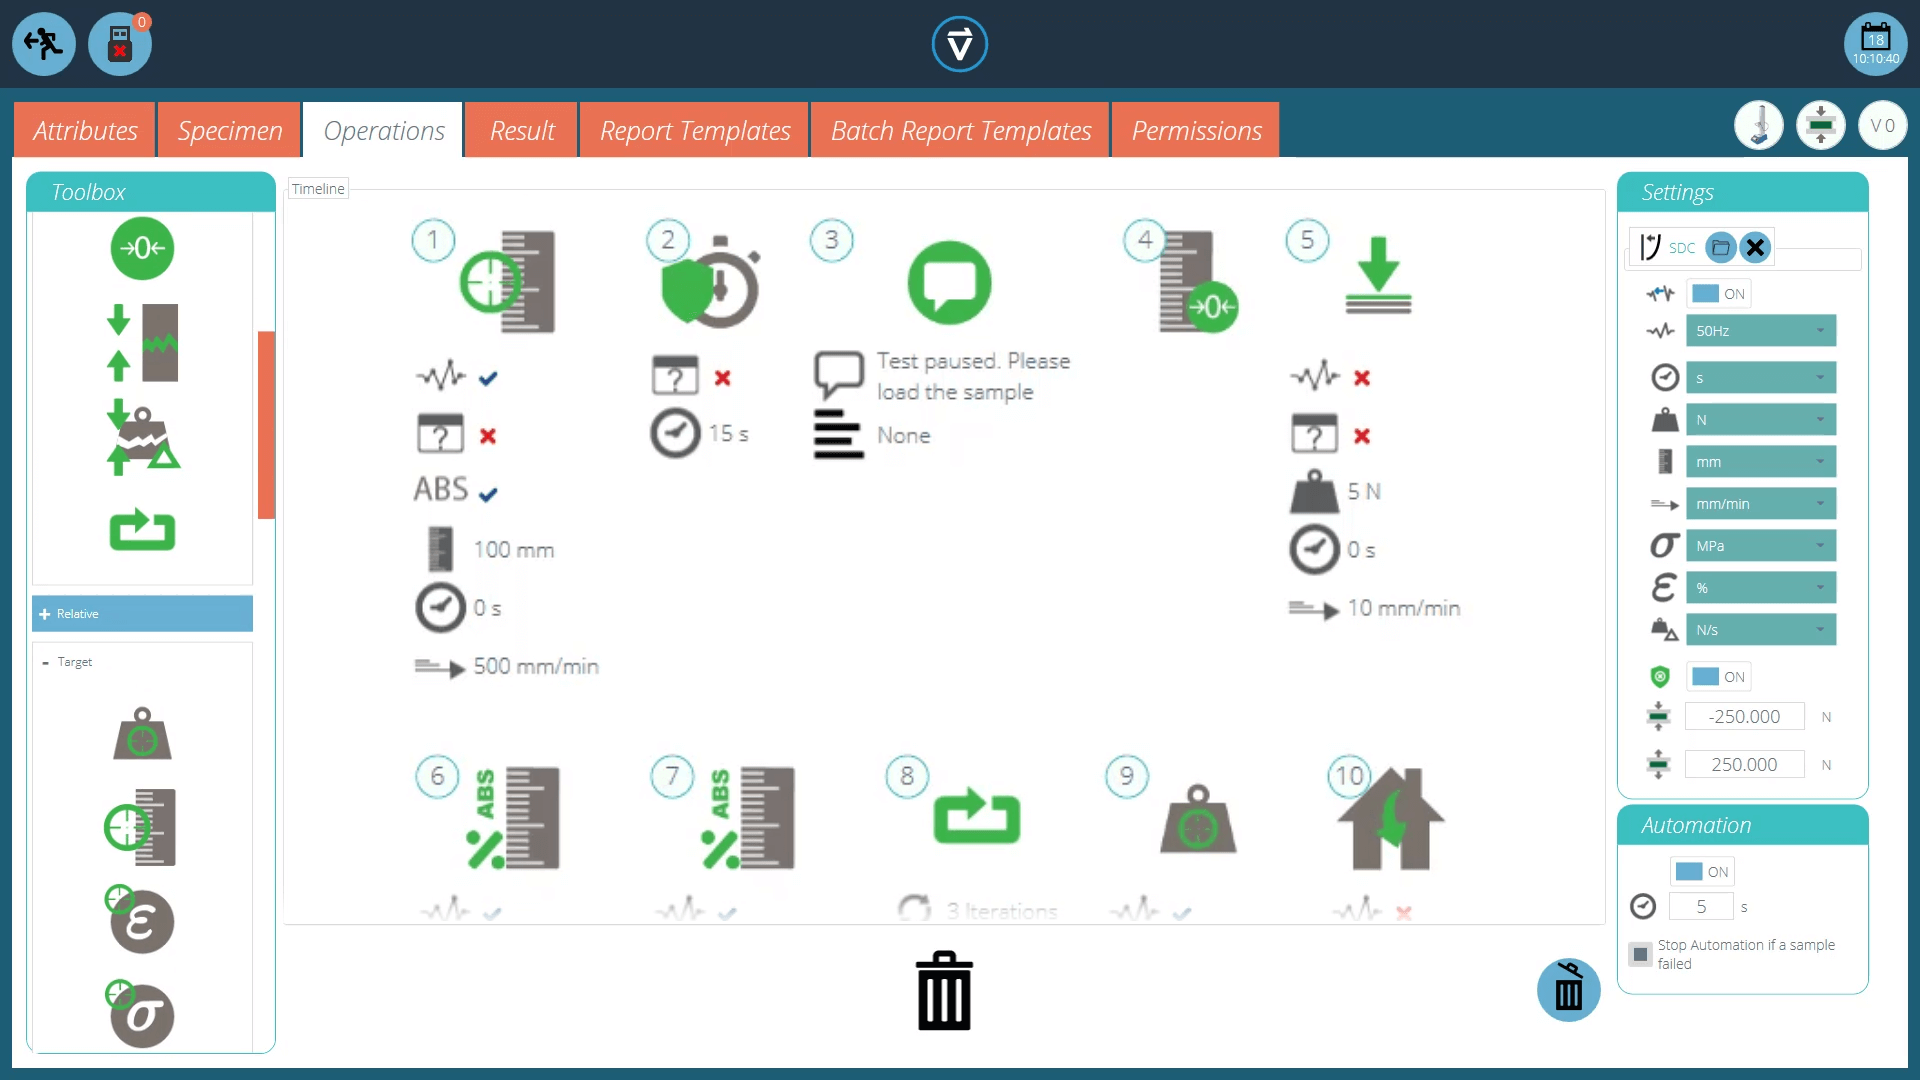Screen dimensions: 1920x1080
Task: Toggle data acquisition ON switch in Settings
Action: tap(1719, 293)
